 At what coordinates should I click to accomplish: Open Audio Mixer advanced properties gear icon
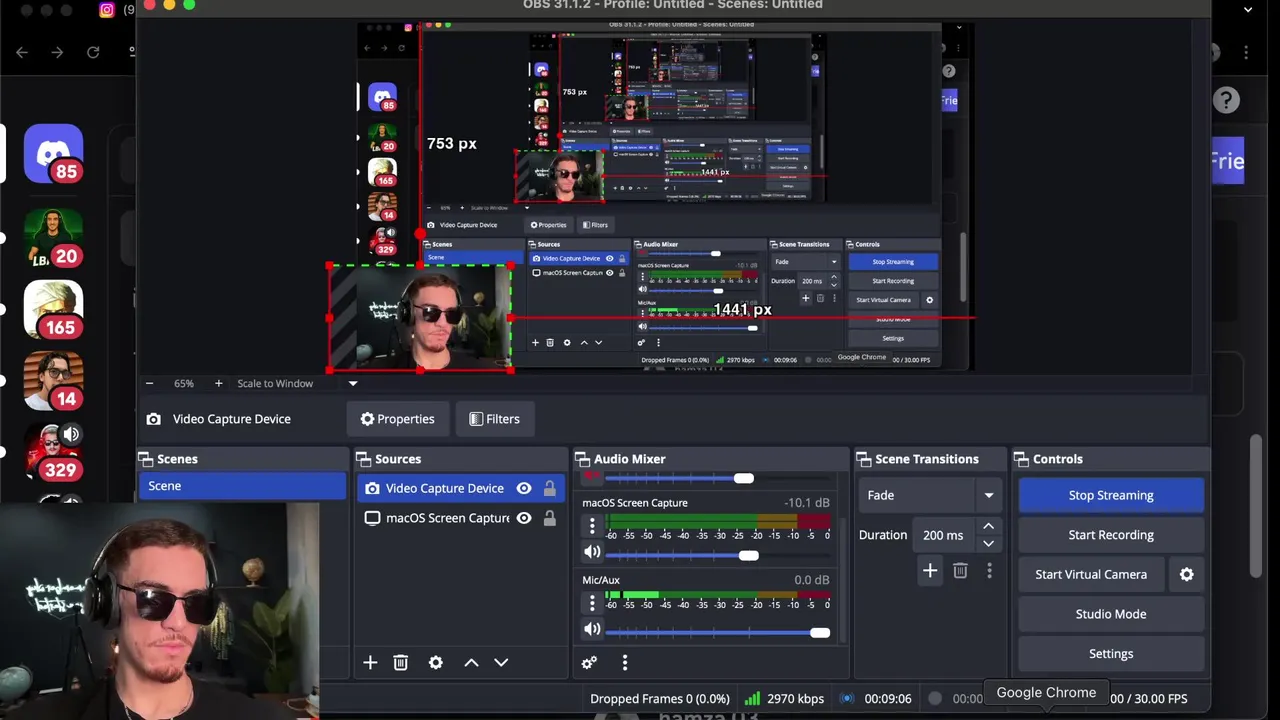click(589, 662)
